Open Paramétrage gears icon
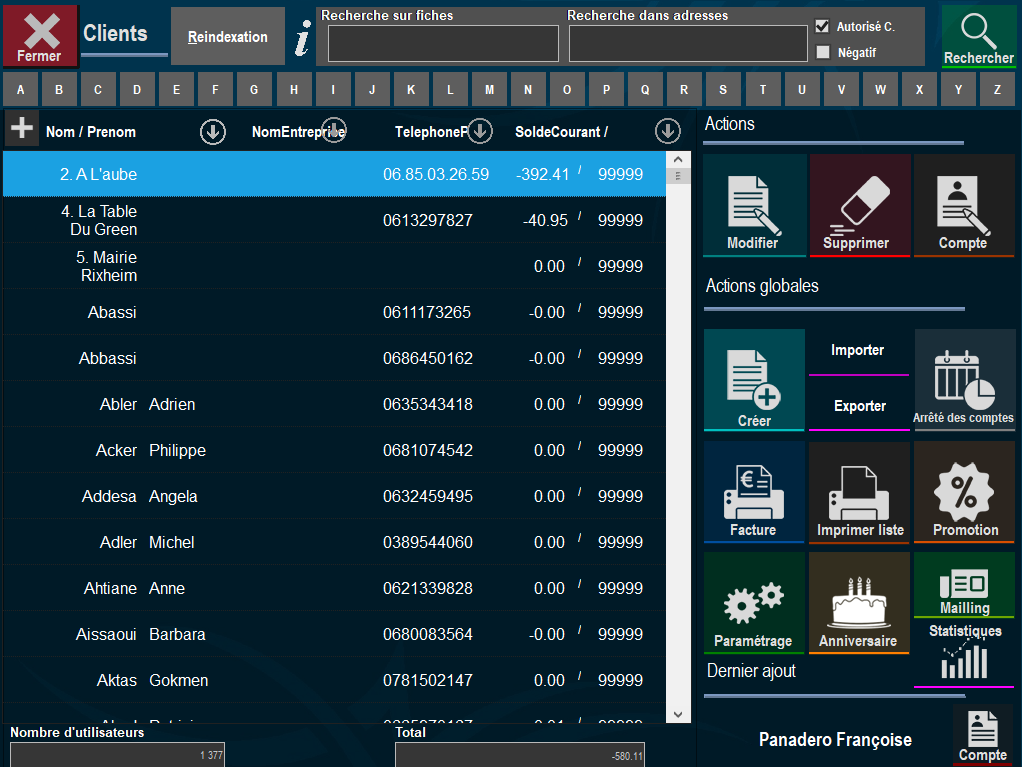The width and height of the screenshot is (1022, 767). (754, 603)
